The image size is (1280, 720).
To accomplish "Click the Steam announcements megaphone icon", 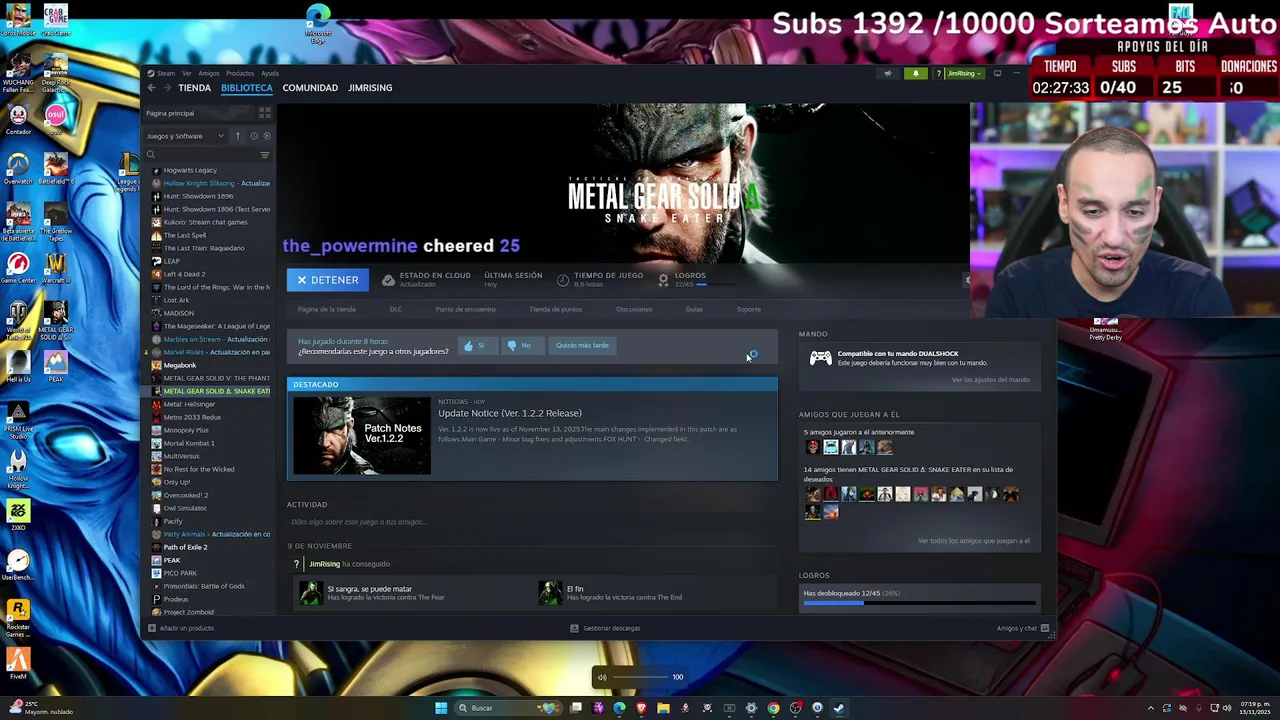I will [887, 73].
